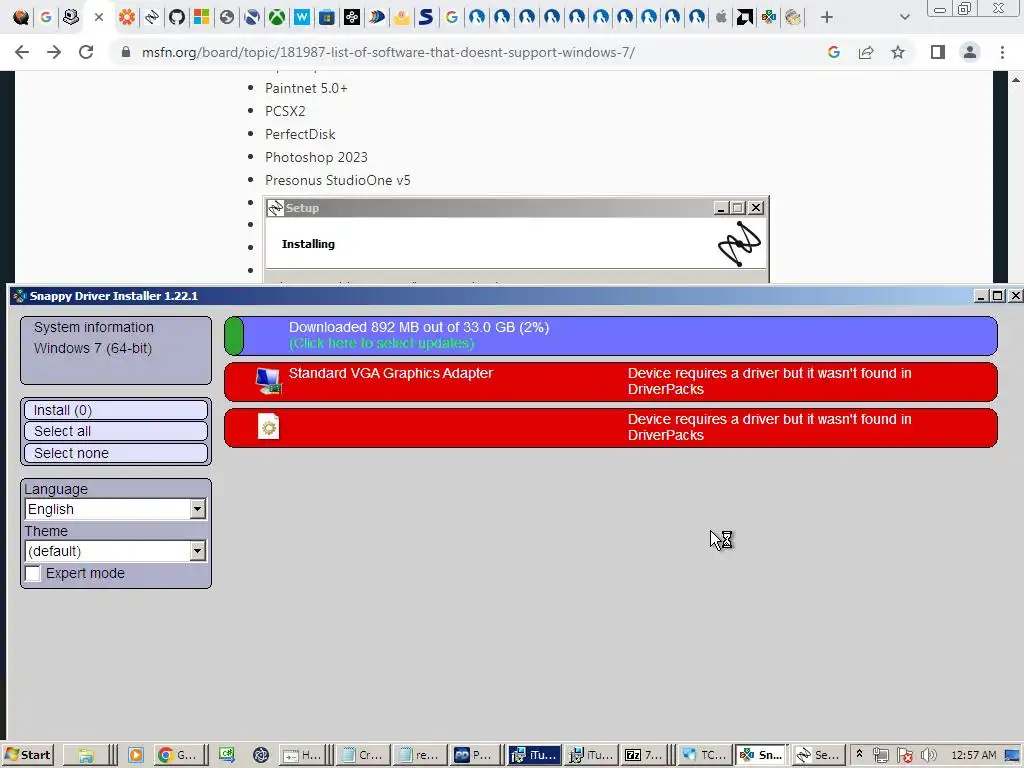Go forward in the browser
1024x768 pixels.
[x=54, y=52]
